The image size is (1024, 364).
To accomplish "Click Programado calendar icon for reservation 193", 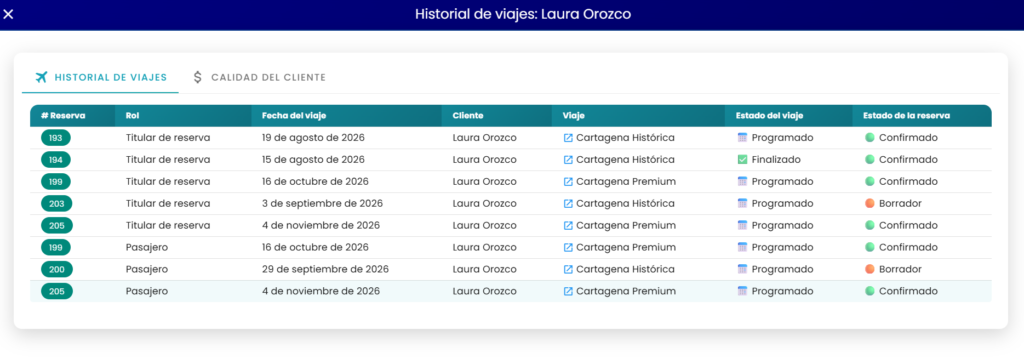I will [x=742, y=138].
